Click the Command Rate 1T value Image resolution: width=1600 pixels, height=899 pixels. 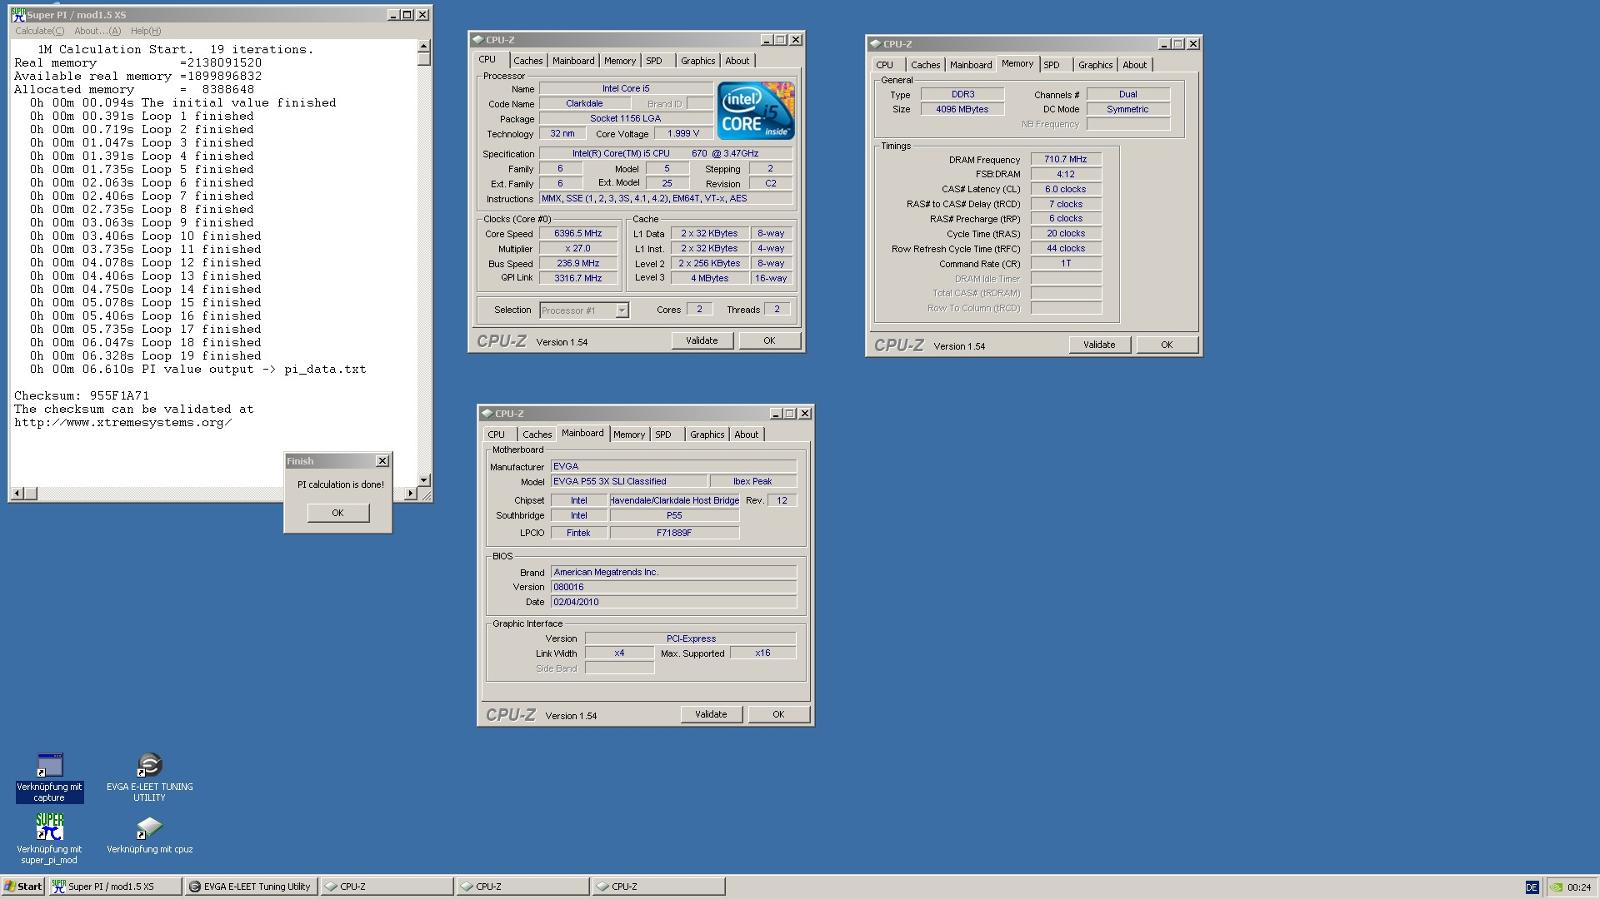coord(1066,264)
